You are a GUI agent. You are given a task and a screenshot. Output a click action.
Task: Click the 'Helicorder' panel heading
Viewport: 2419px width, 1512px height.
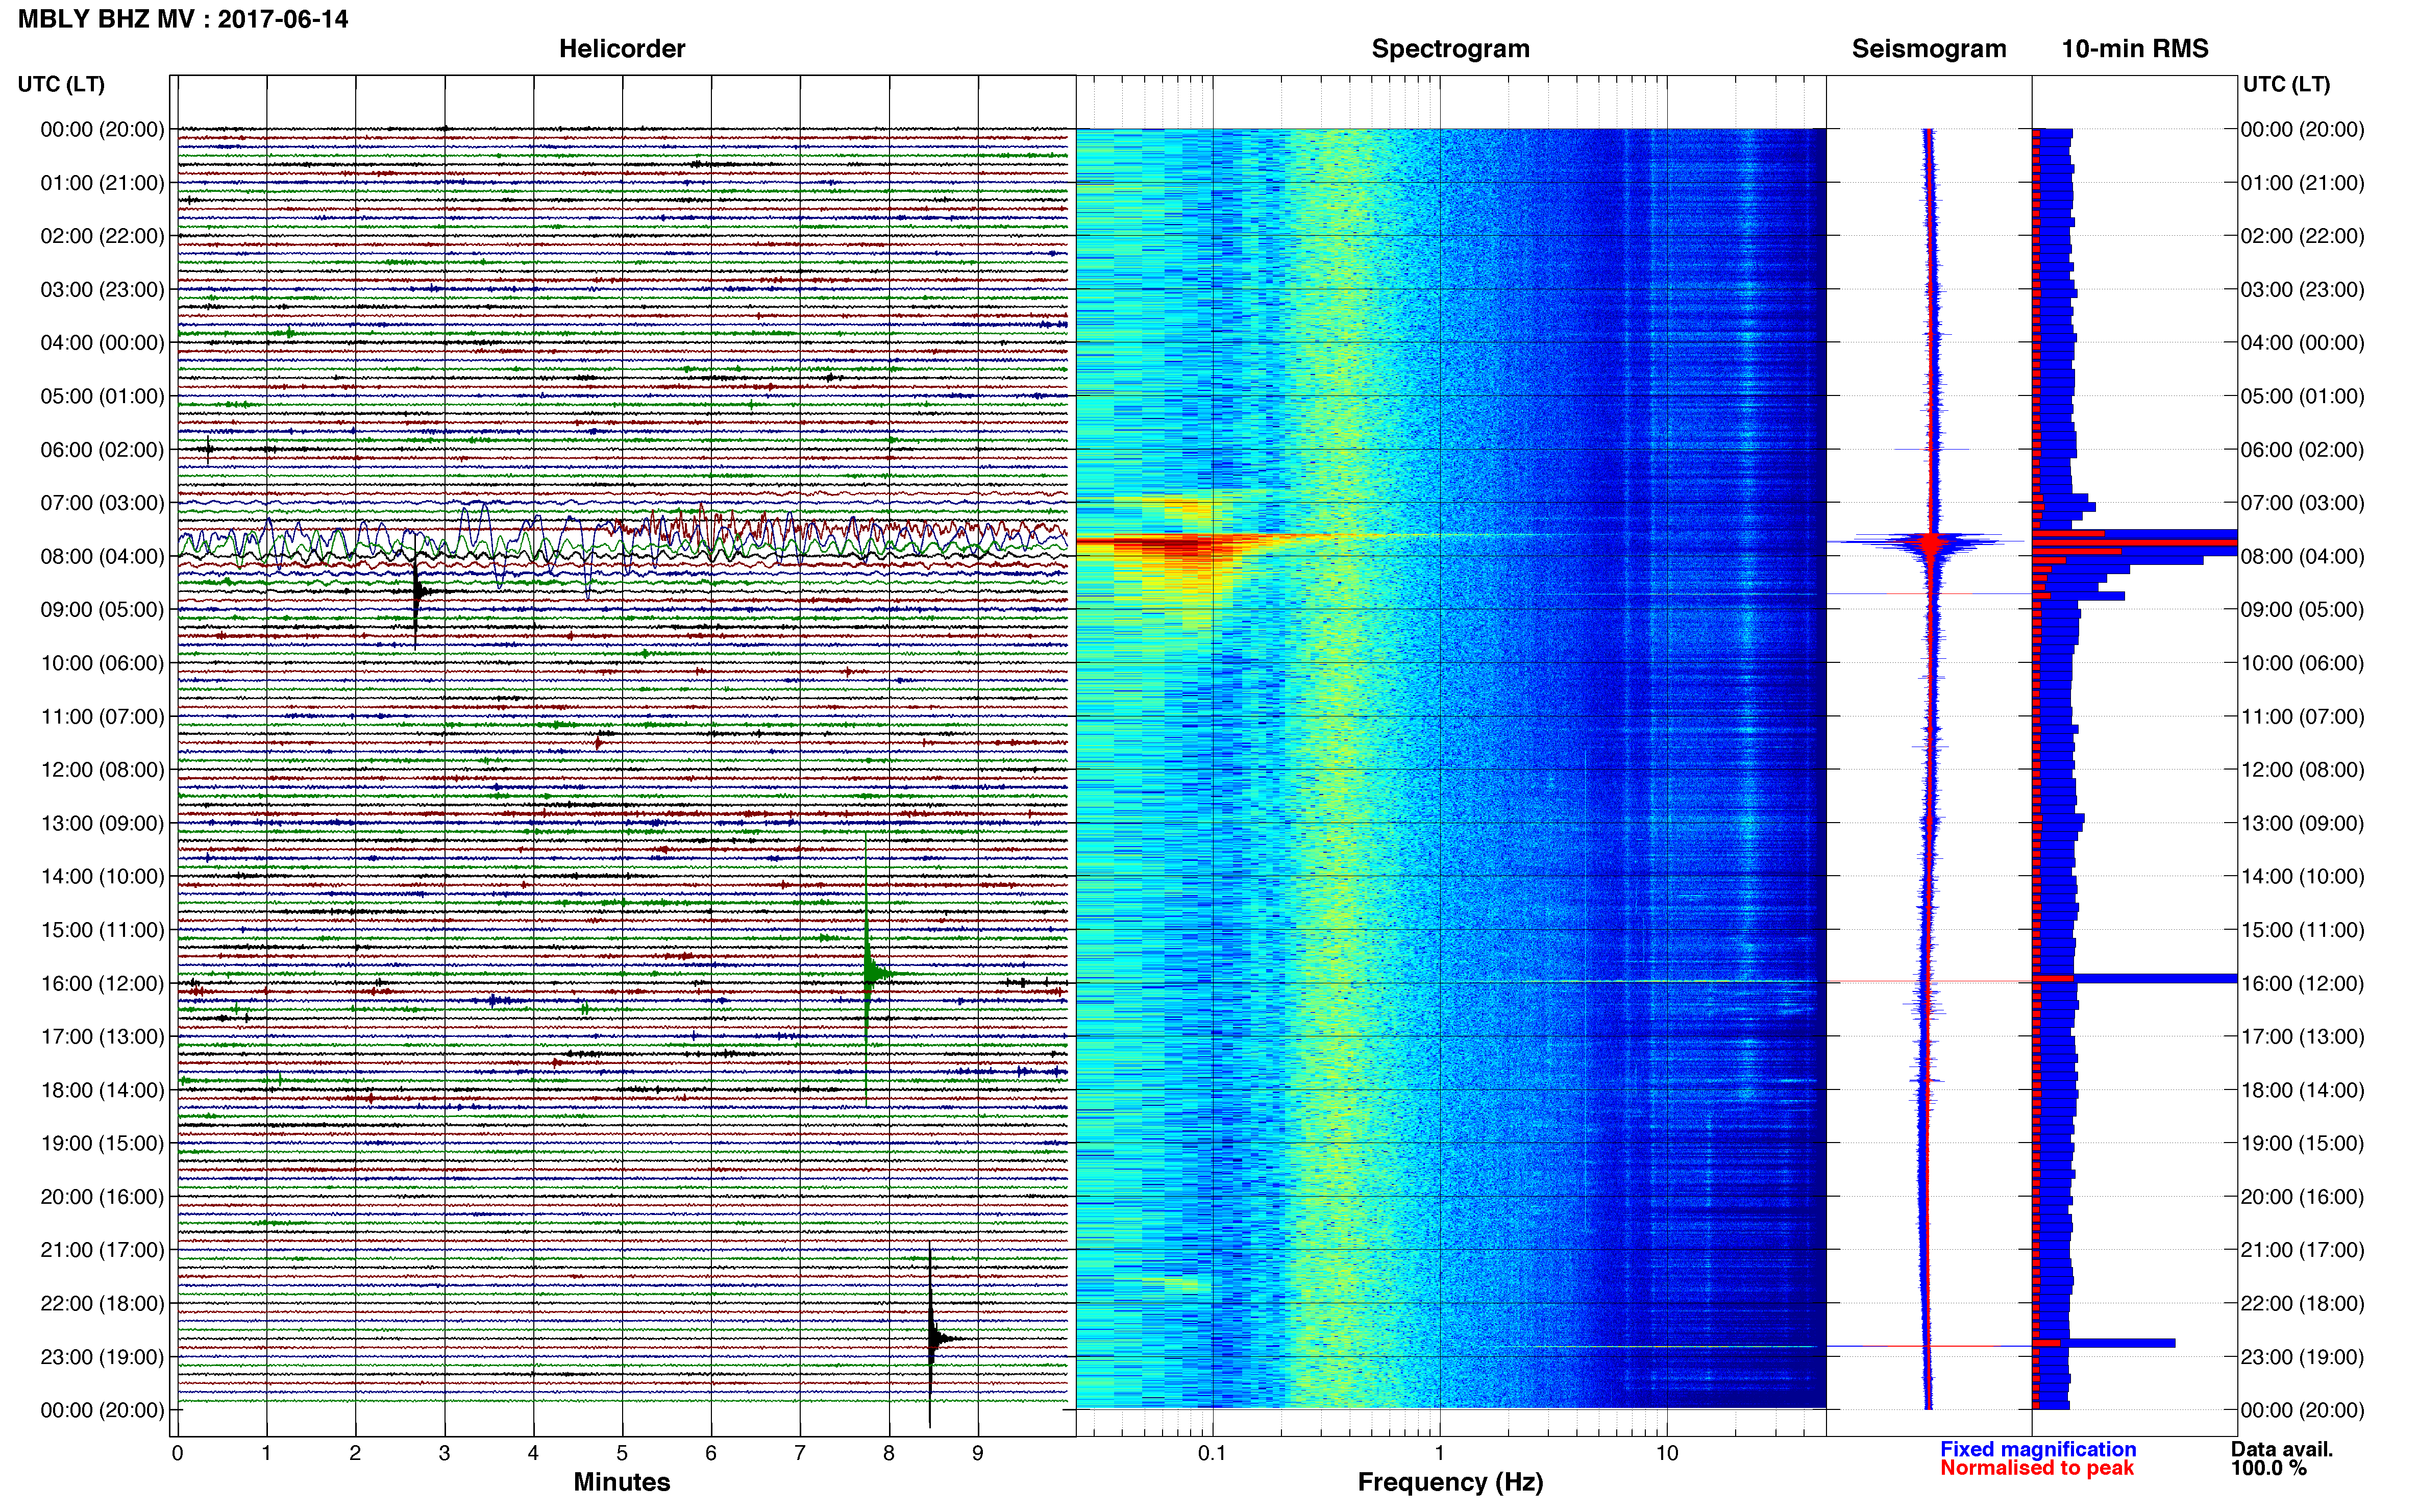point(622,49)
